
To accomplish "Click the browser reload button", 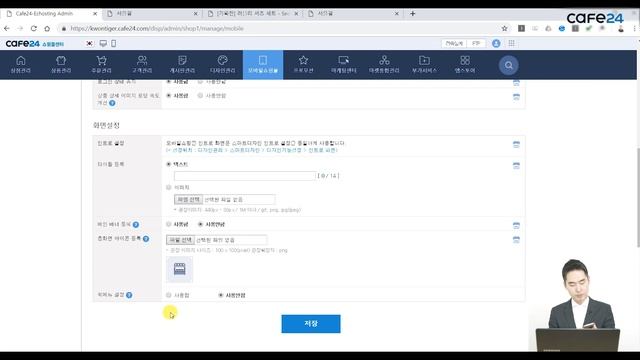I will [x=34, y=29].
